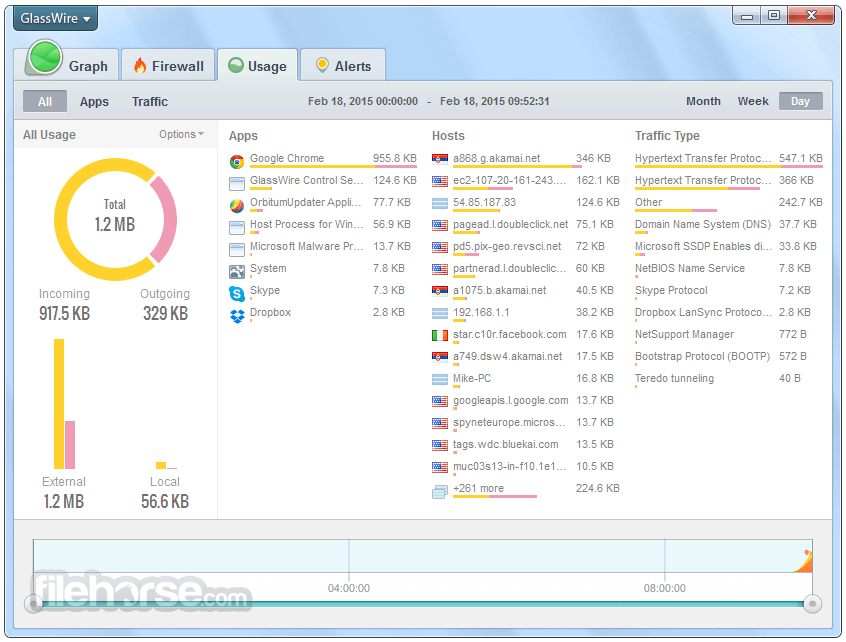Select the All usage filter
The width and height of the screenshot is (846, 642).
45,101
